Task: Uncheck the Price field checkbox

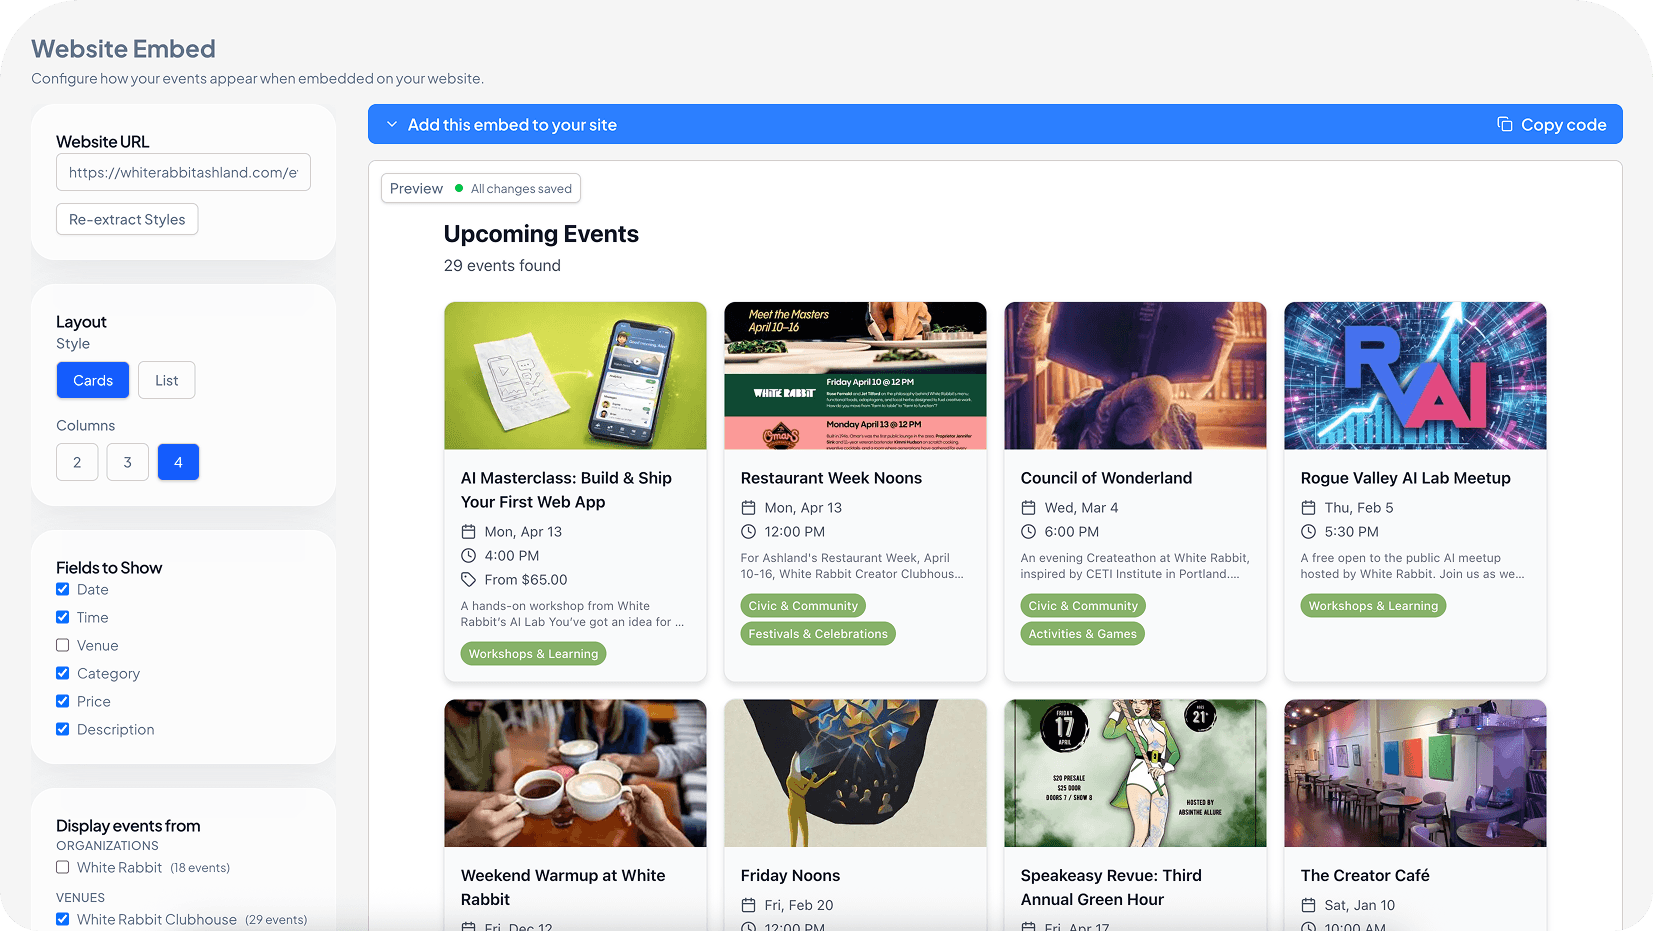Action: (x=63, y=701)
